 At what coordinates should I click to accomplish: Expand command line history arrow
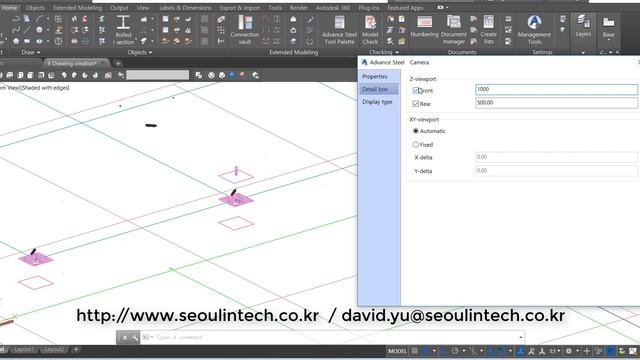click(520, 338)
